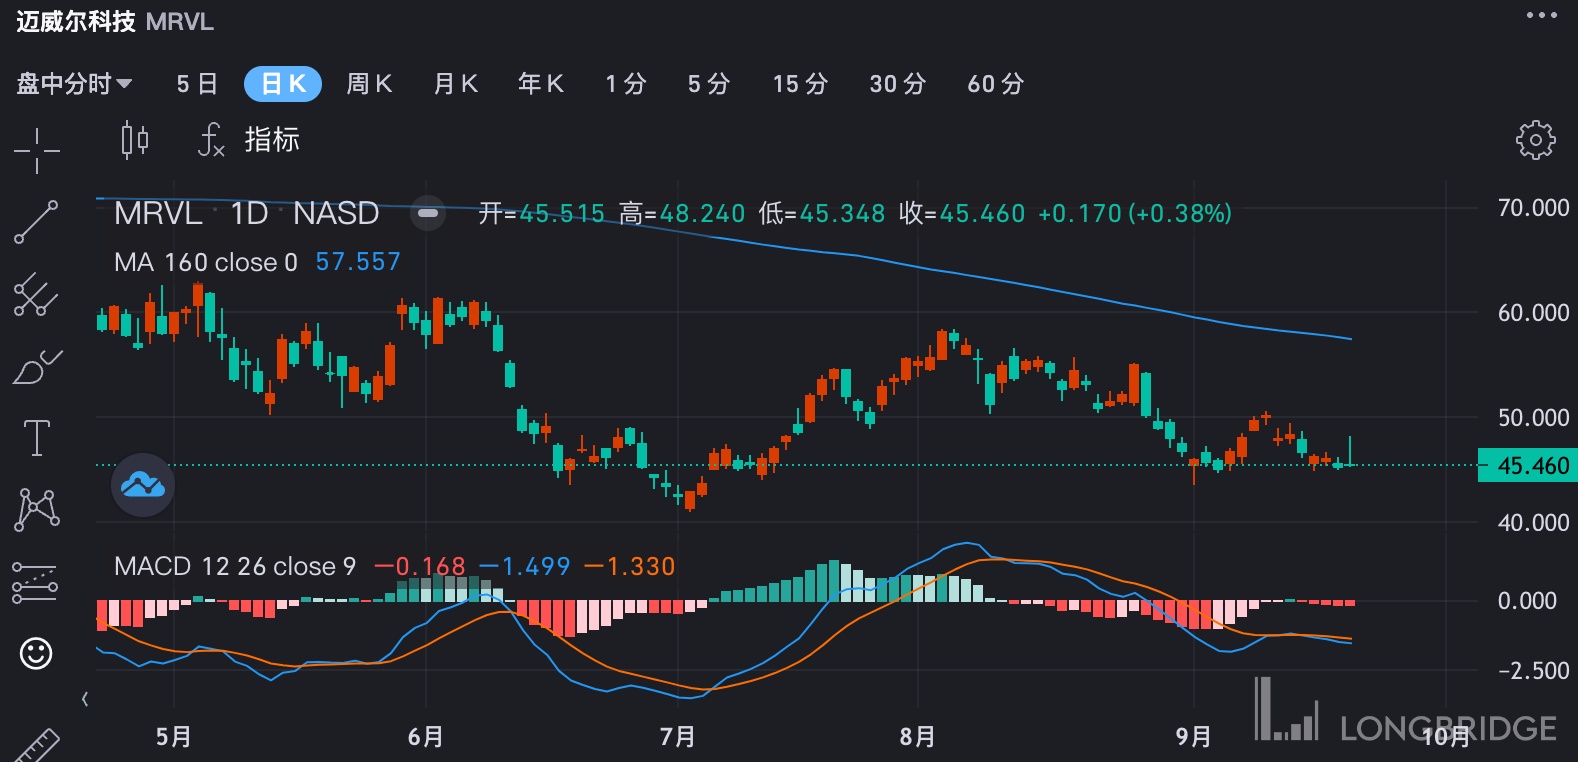Switch to the 周K weekly tab
Screen dimensions: 1578x762
[x=369, y=84]
